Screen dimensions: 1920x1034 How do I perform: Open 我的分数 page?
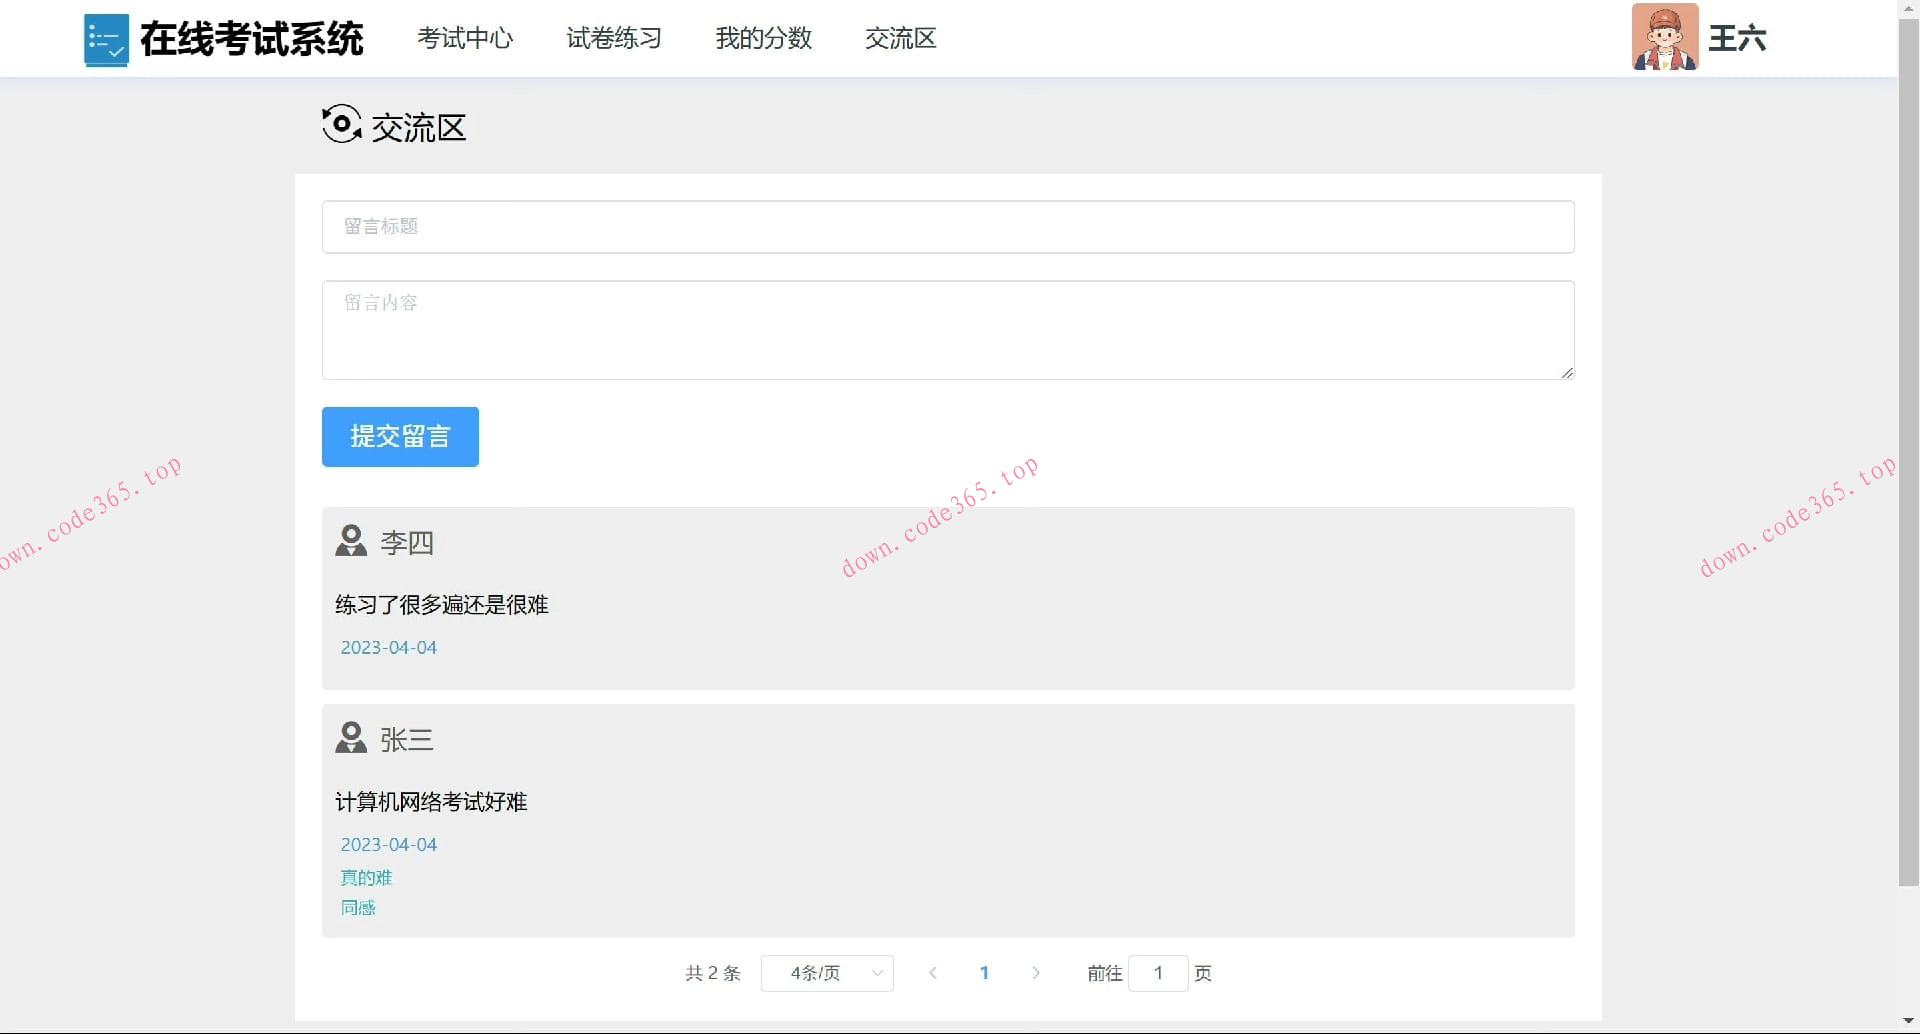(x=764, y=39)
